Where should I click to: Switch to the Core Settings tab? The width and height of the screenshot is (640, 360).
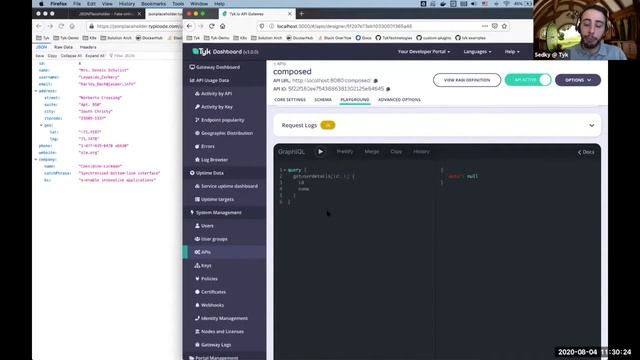290,100
